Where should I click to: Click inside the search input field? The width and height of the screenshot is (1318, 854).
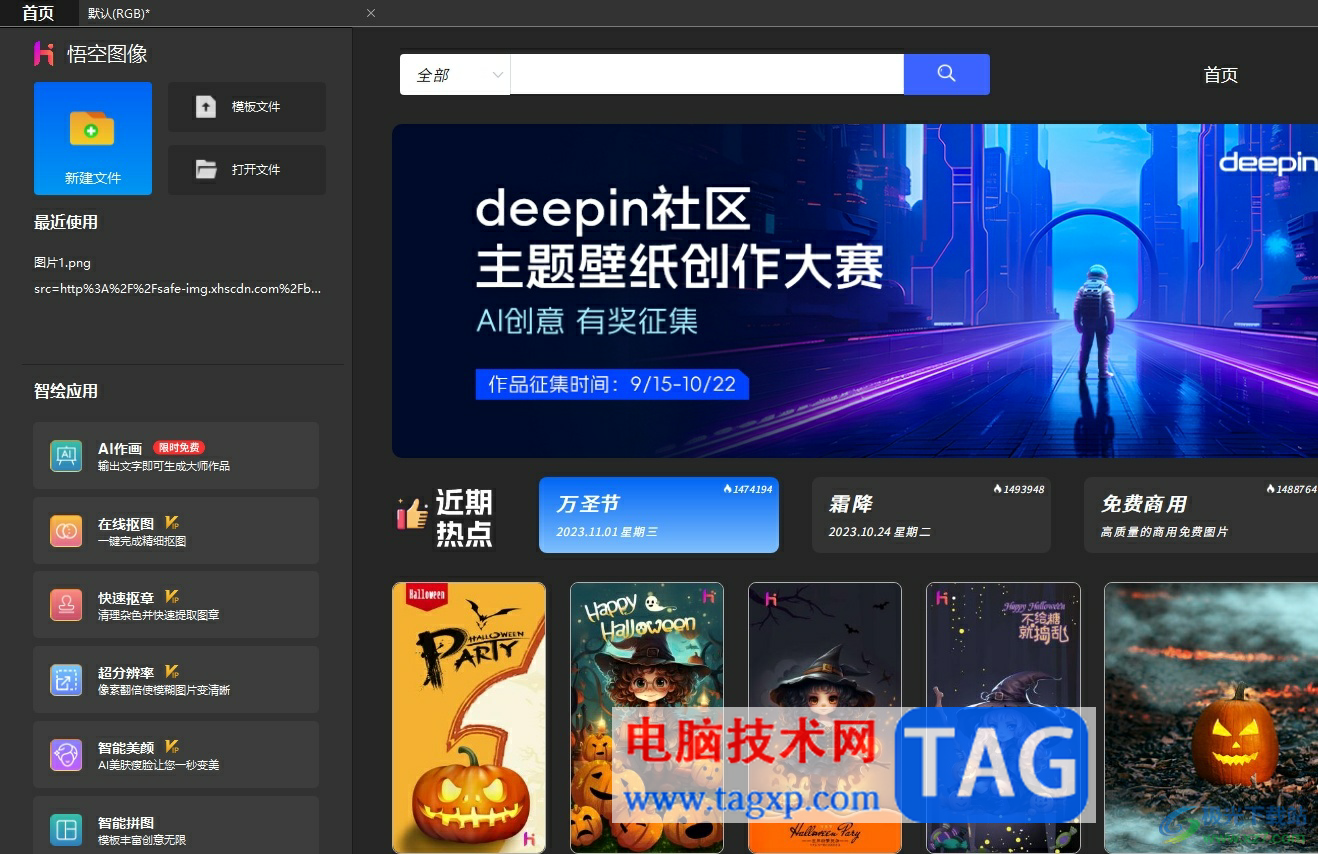click(707, 75)
